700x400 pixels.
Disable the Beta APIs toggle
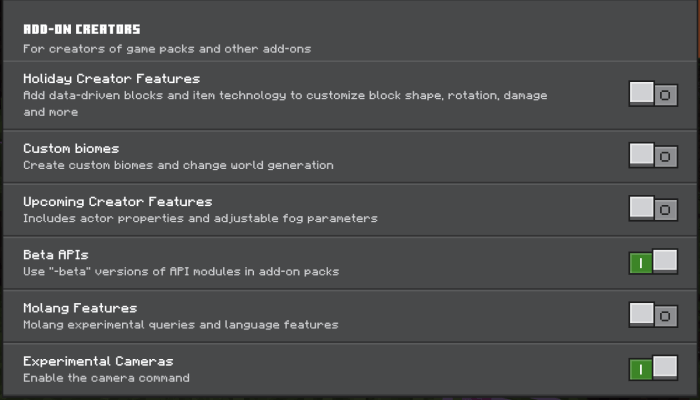click(653, 263)
